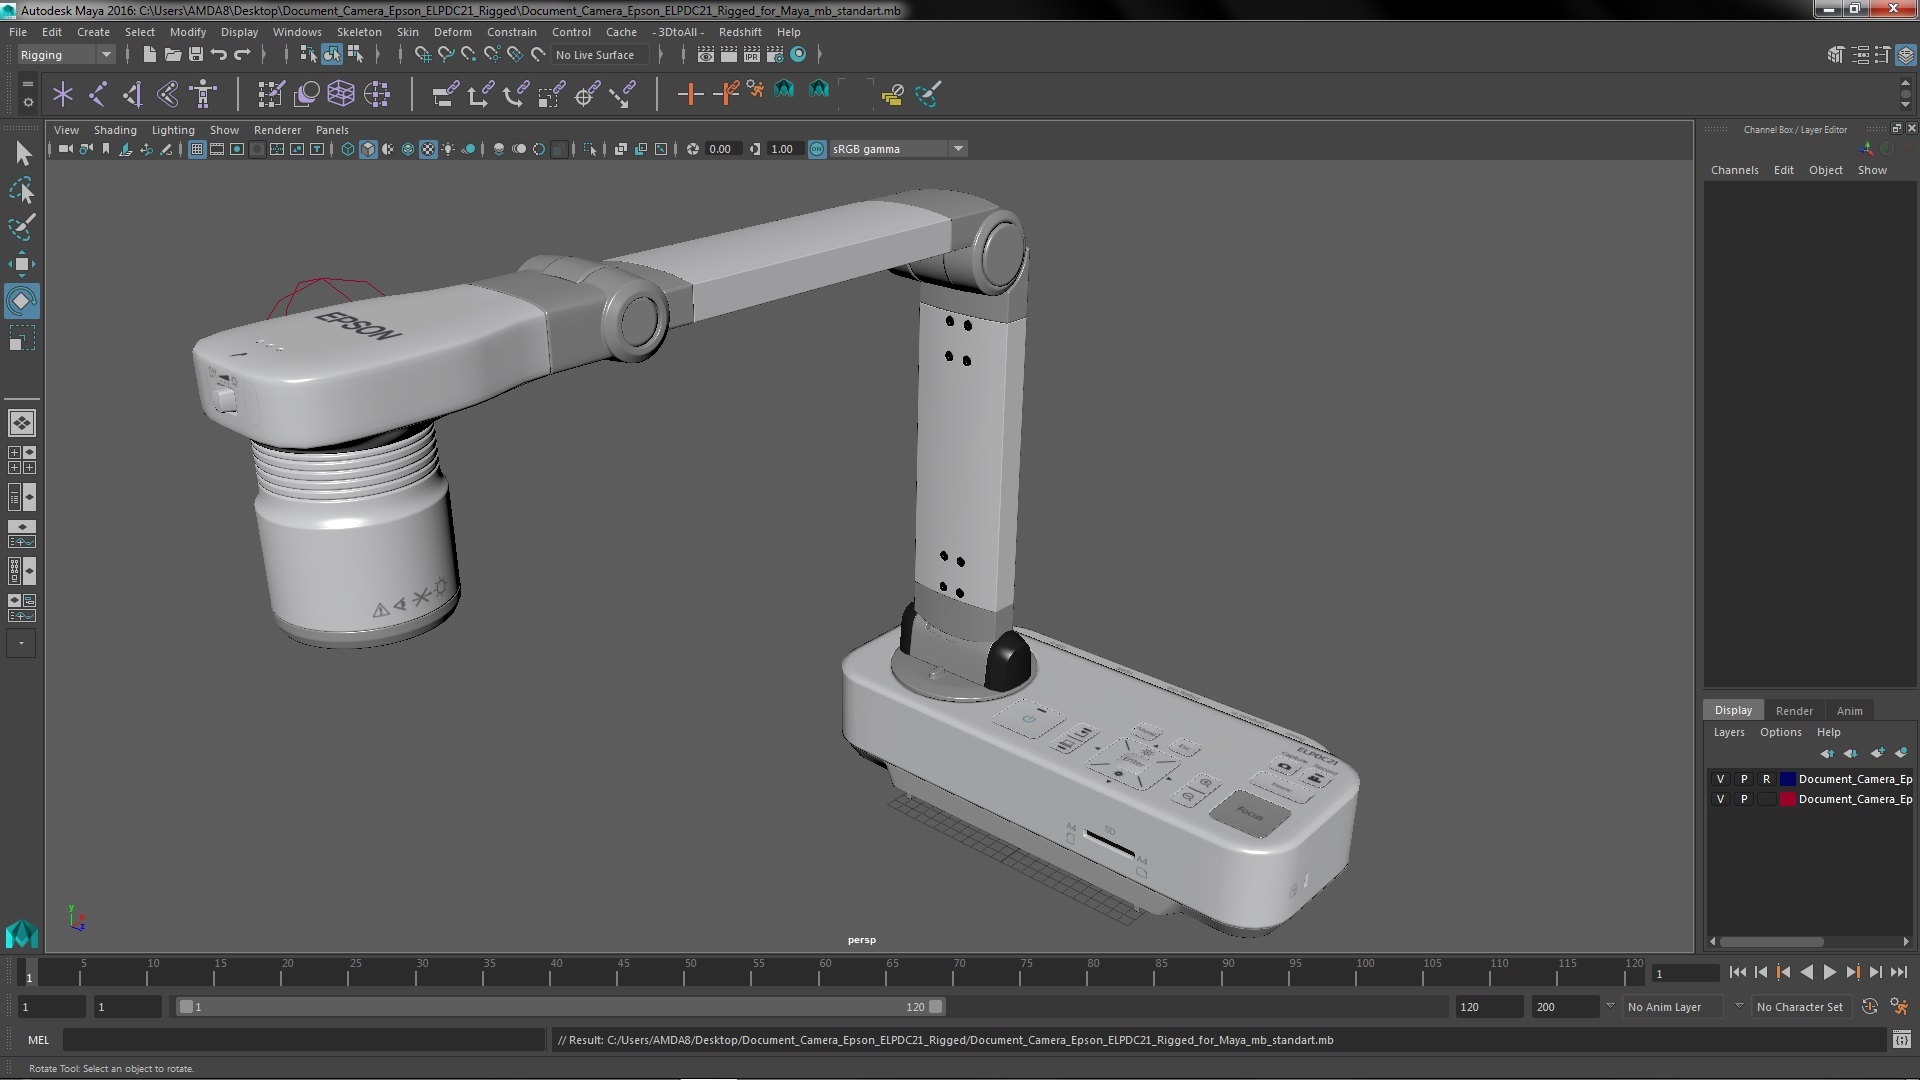Click the Save Scene icon

coord(196,55)
